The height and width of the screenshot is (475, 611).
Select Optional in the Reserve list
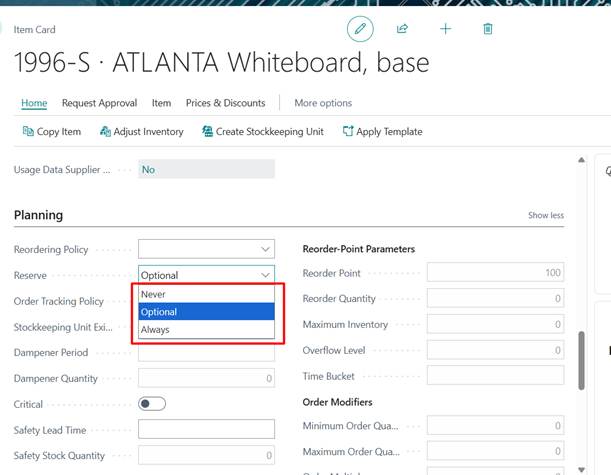pos(206,312)
